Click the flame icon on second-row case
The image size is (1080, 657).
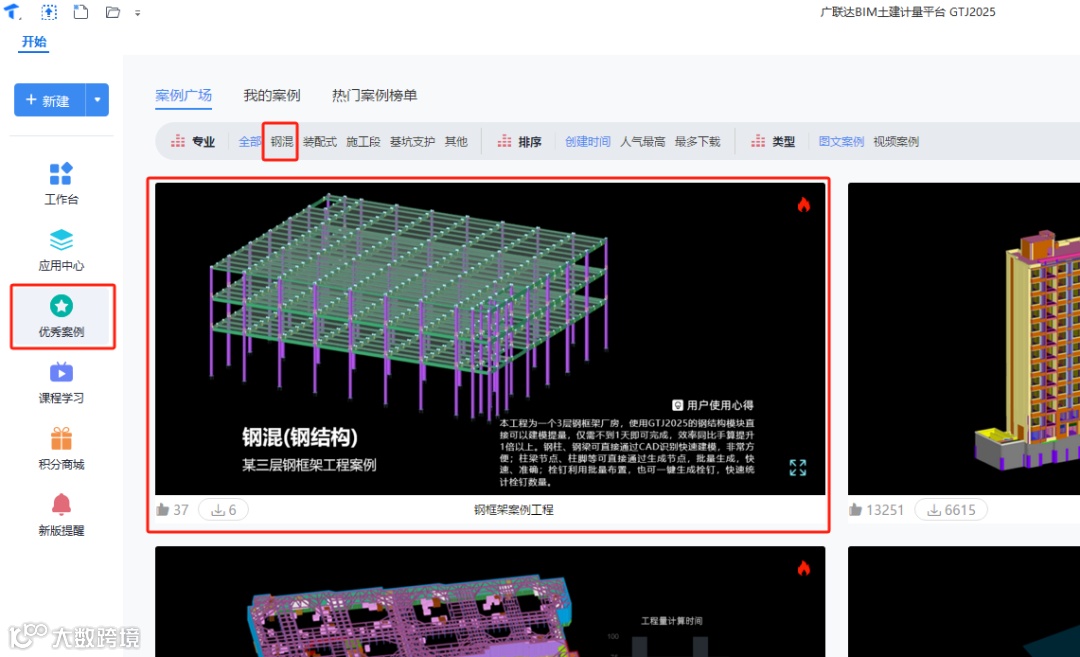click(x=804, y=568)
